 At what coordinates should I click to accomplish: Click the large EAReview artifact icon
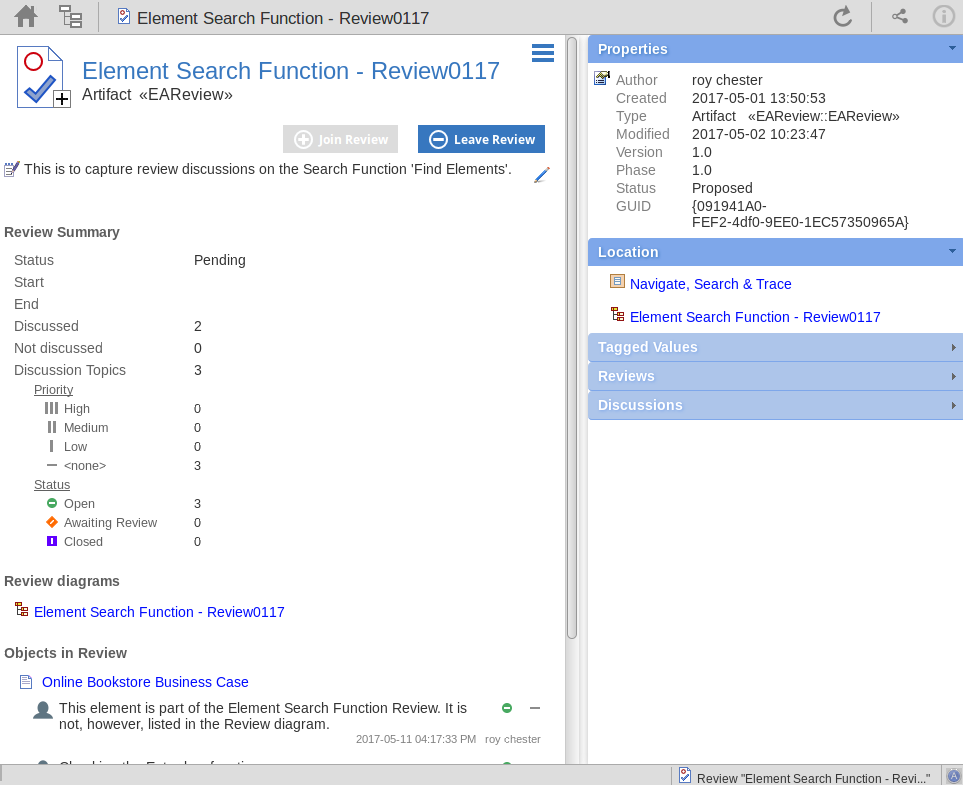tap(43, 77)
